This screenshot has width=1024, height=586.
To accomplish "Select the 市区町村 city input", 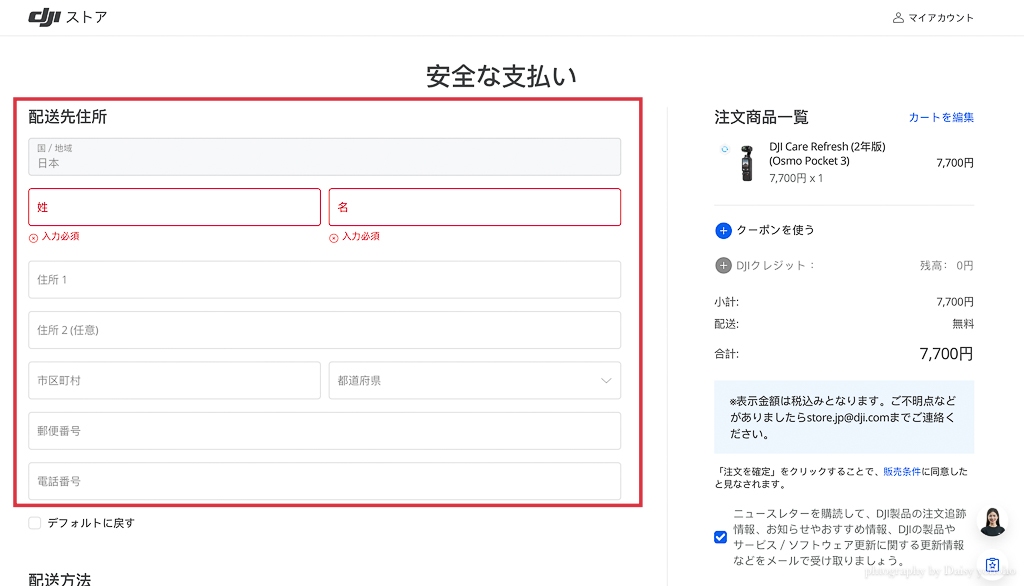I will point(174,380).
